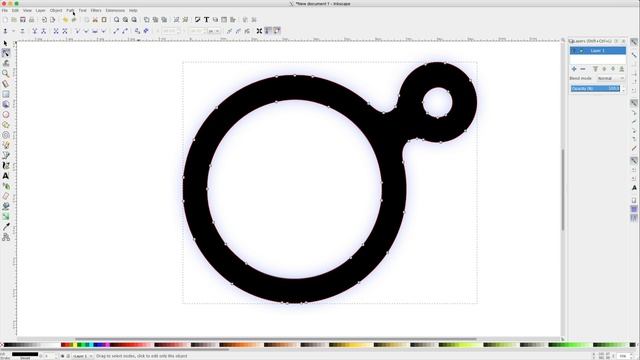Select the Selector arrow tool

coord(5,43)
